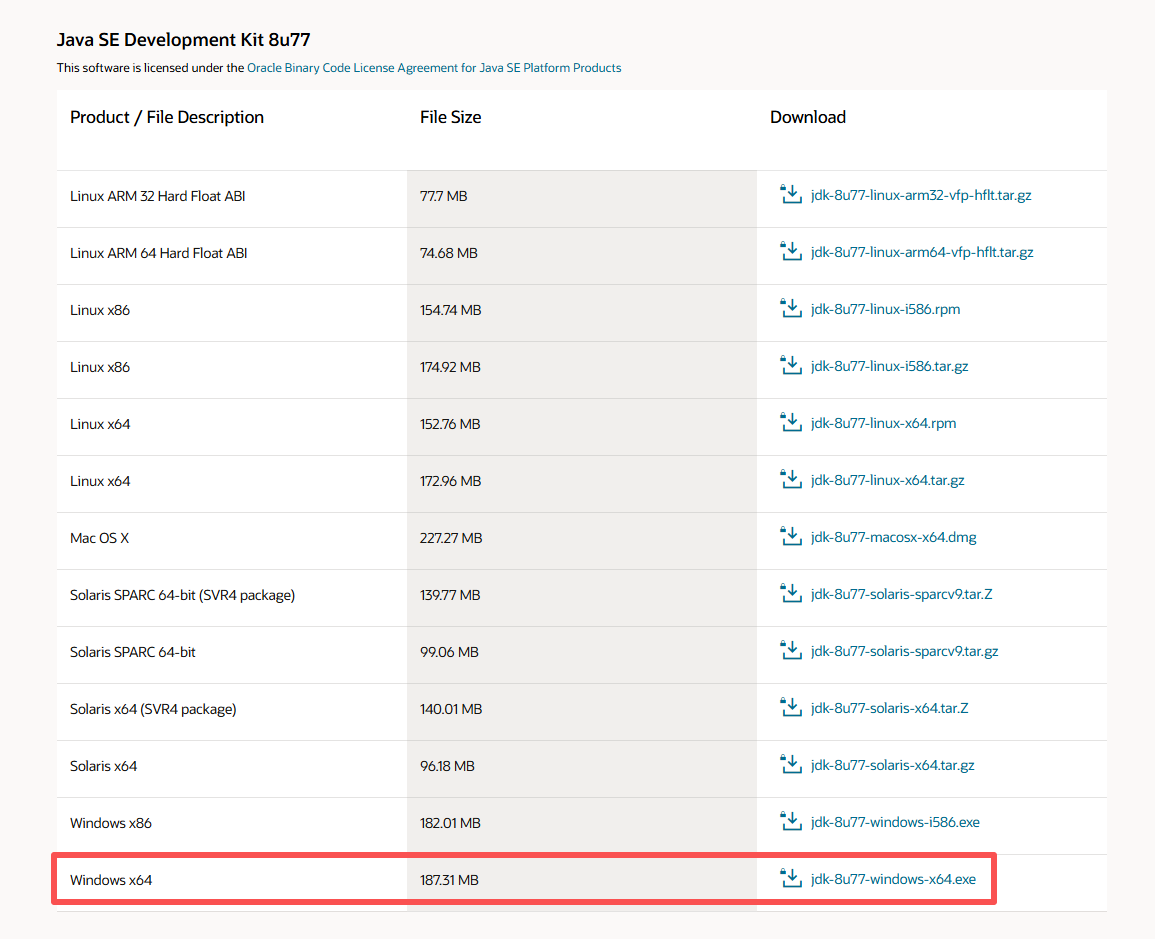1155x939 pixels.
Task: Click download icon beside jdk-8u77-solaris-x64.tar.Z
Action: 791,708
